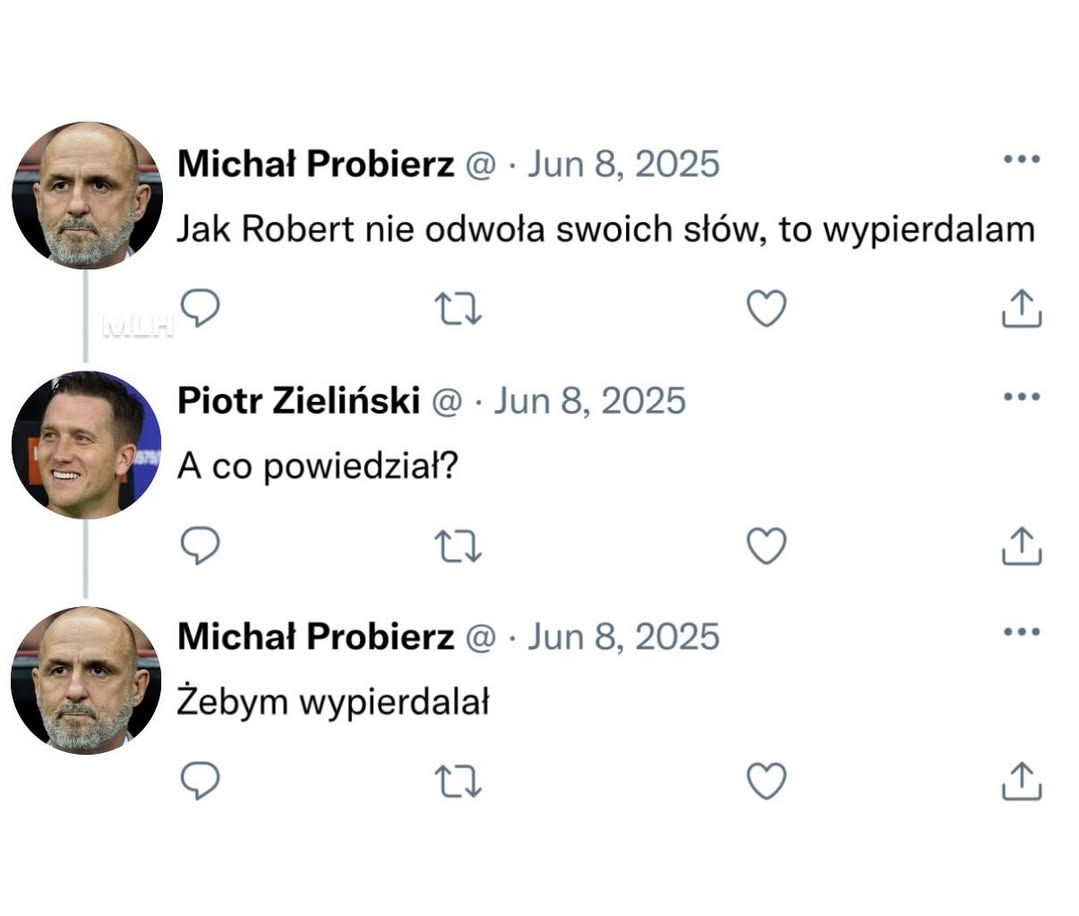Retweet Zieliński's "A co powiedział?" tweet
1079x916 pixels.
[x=459, y=546]
